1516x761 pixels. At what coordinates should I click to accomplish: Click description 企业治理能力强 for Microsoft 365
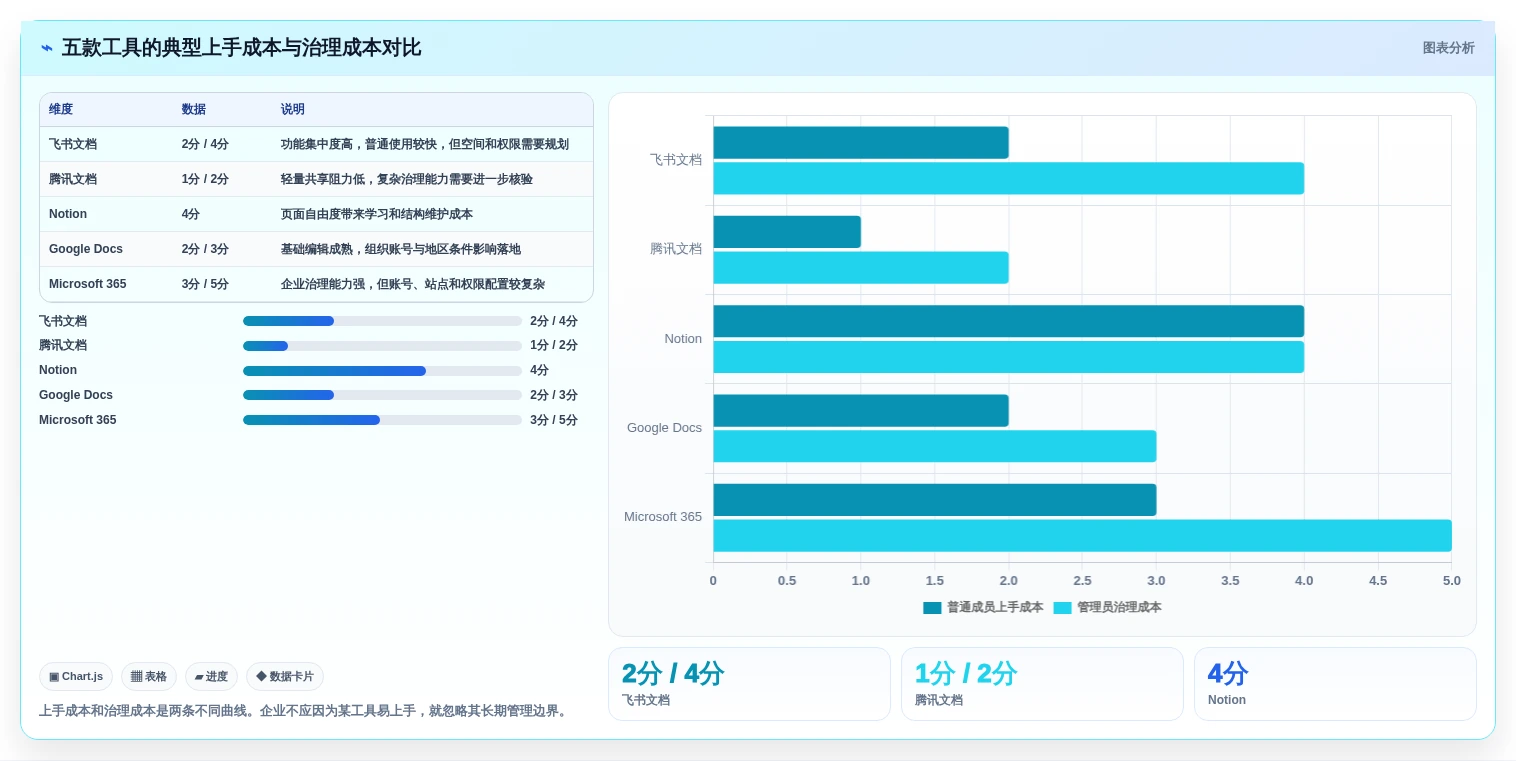coord(413,284)
